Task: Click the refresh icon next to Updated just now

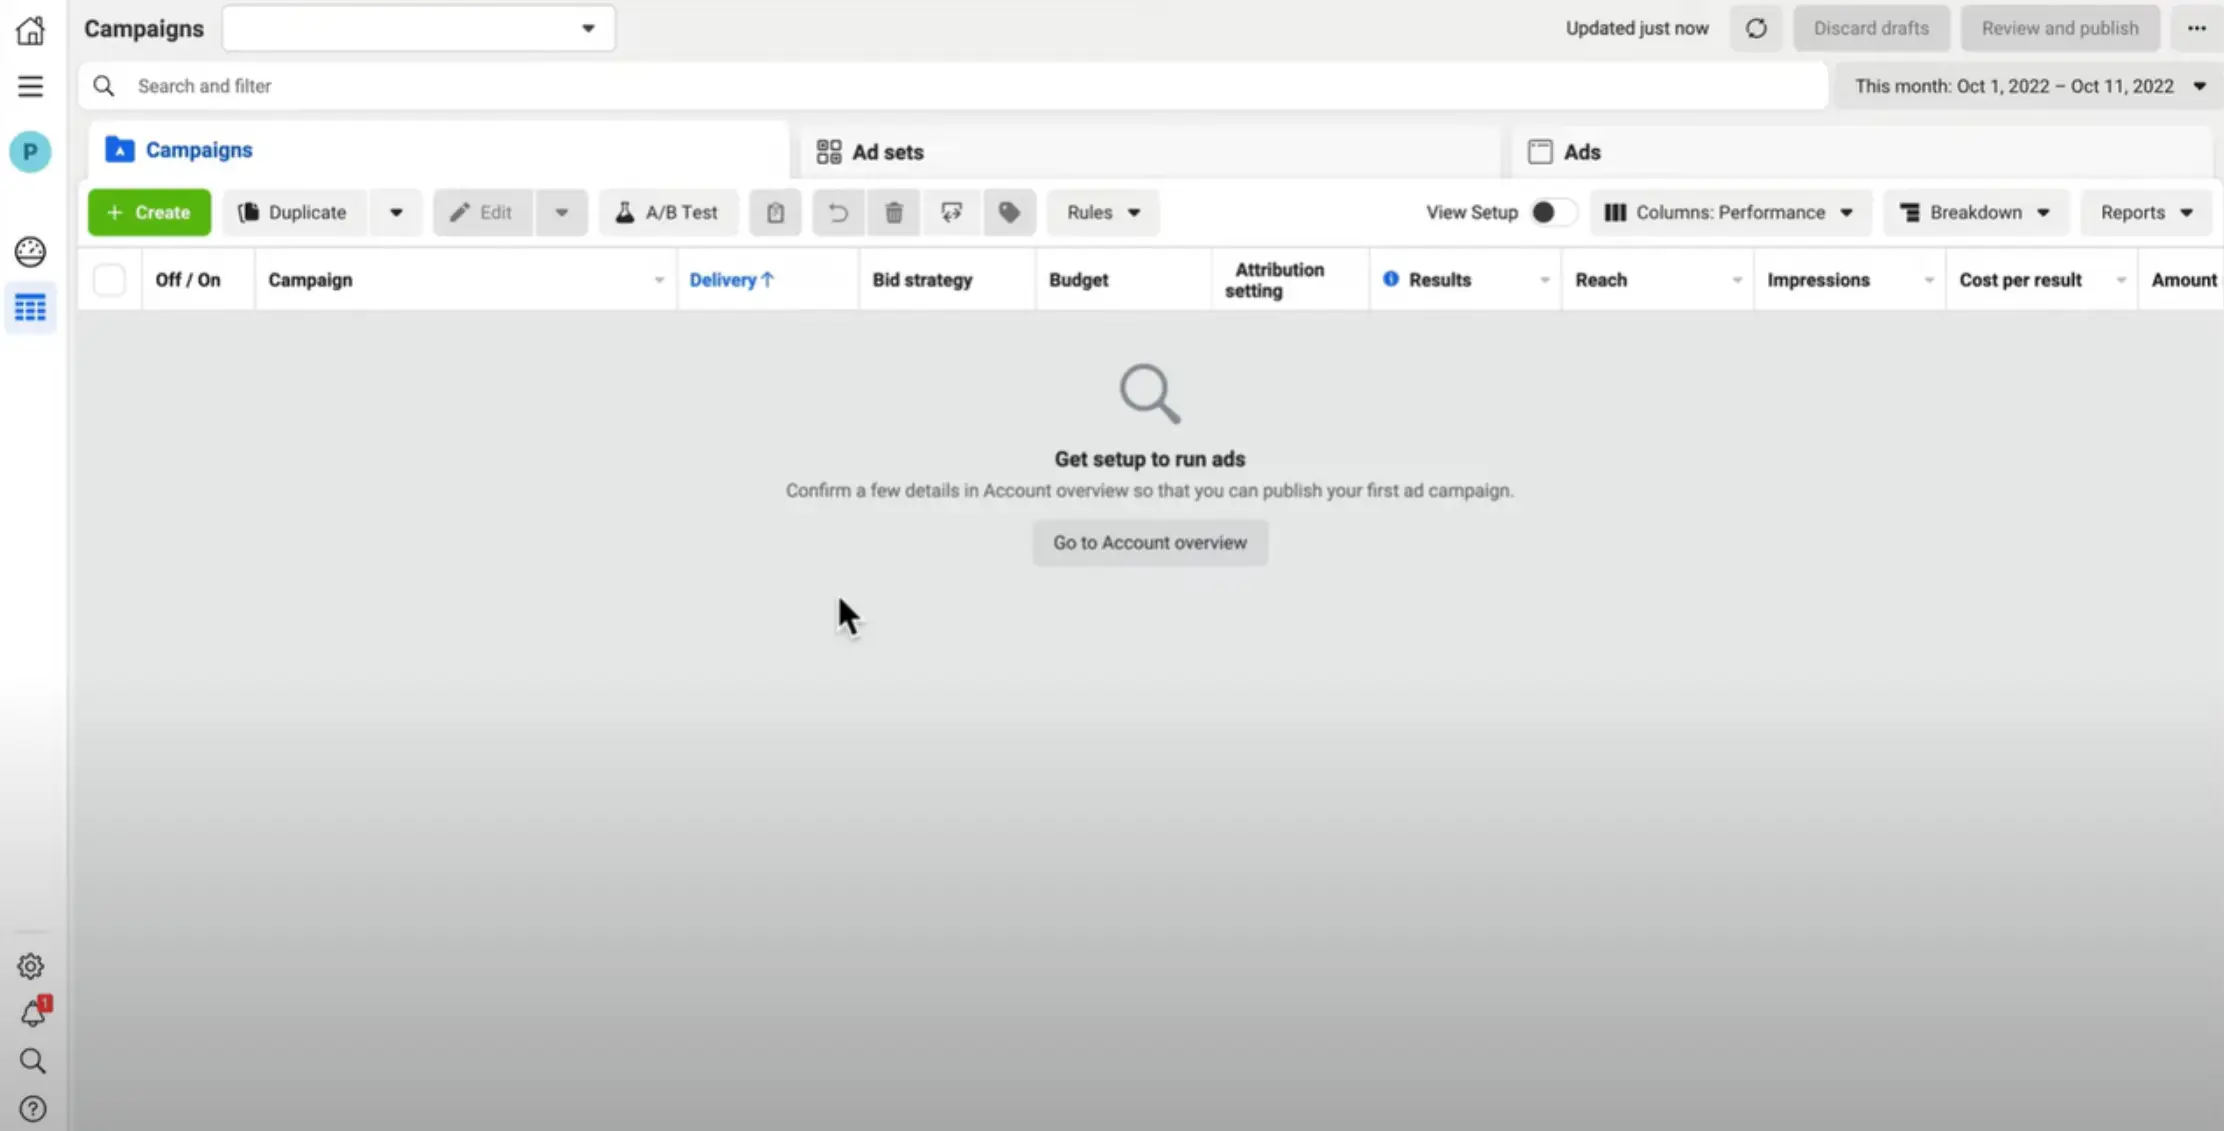Action: 1756,28
